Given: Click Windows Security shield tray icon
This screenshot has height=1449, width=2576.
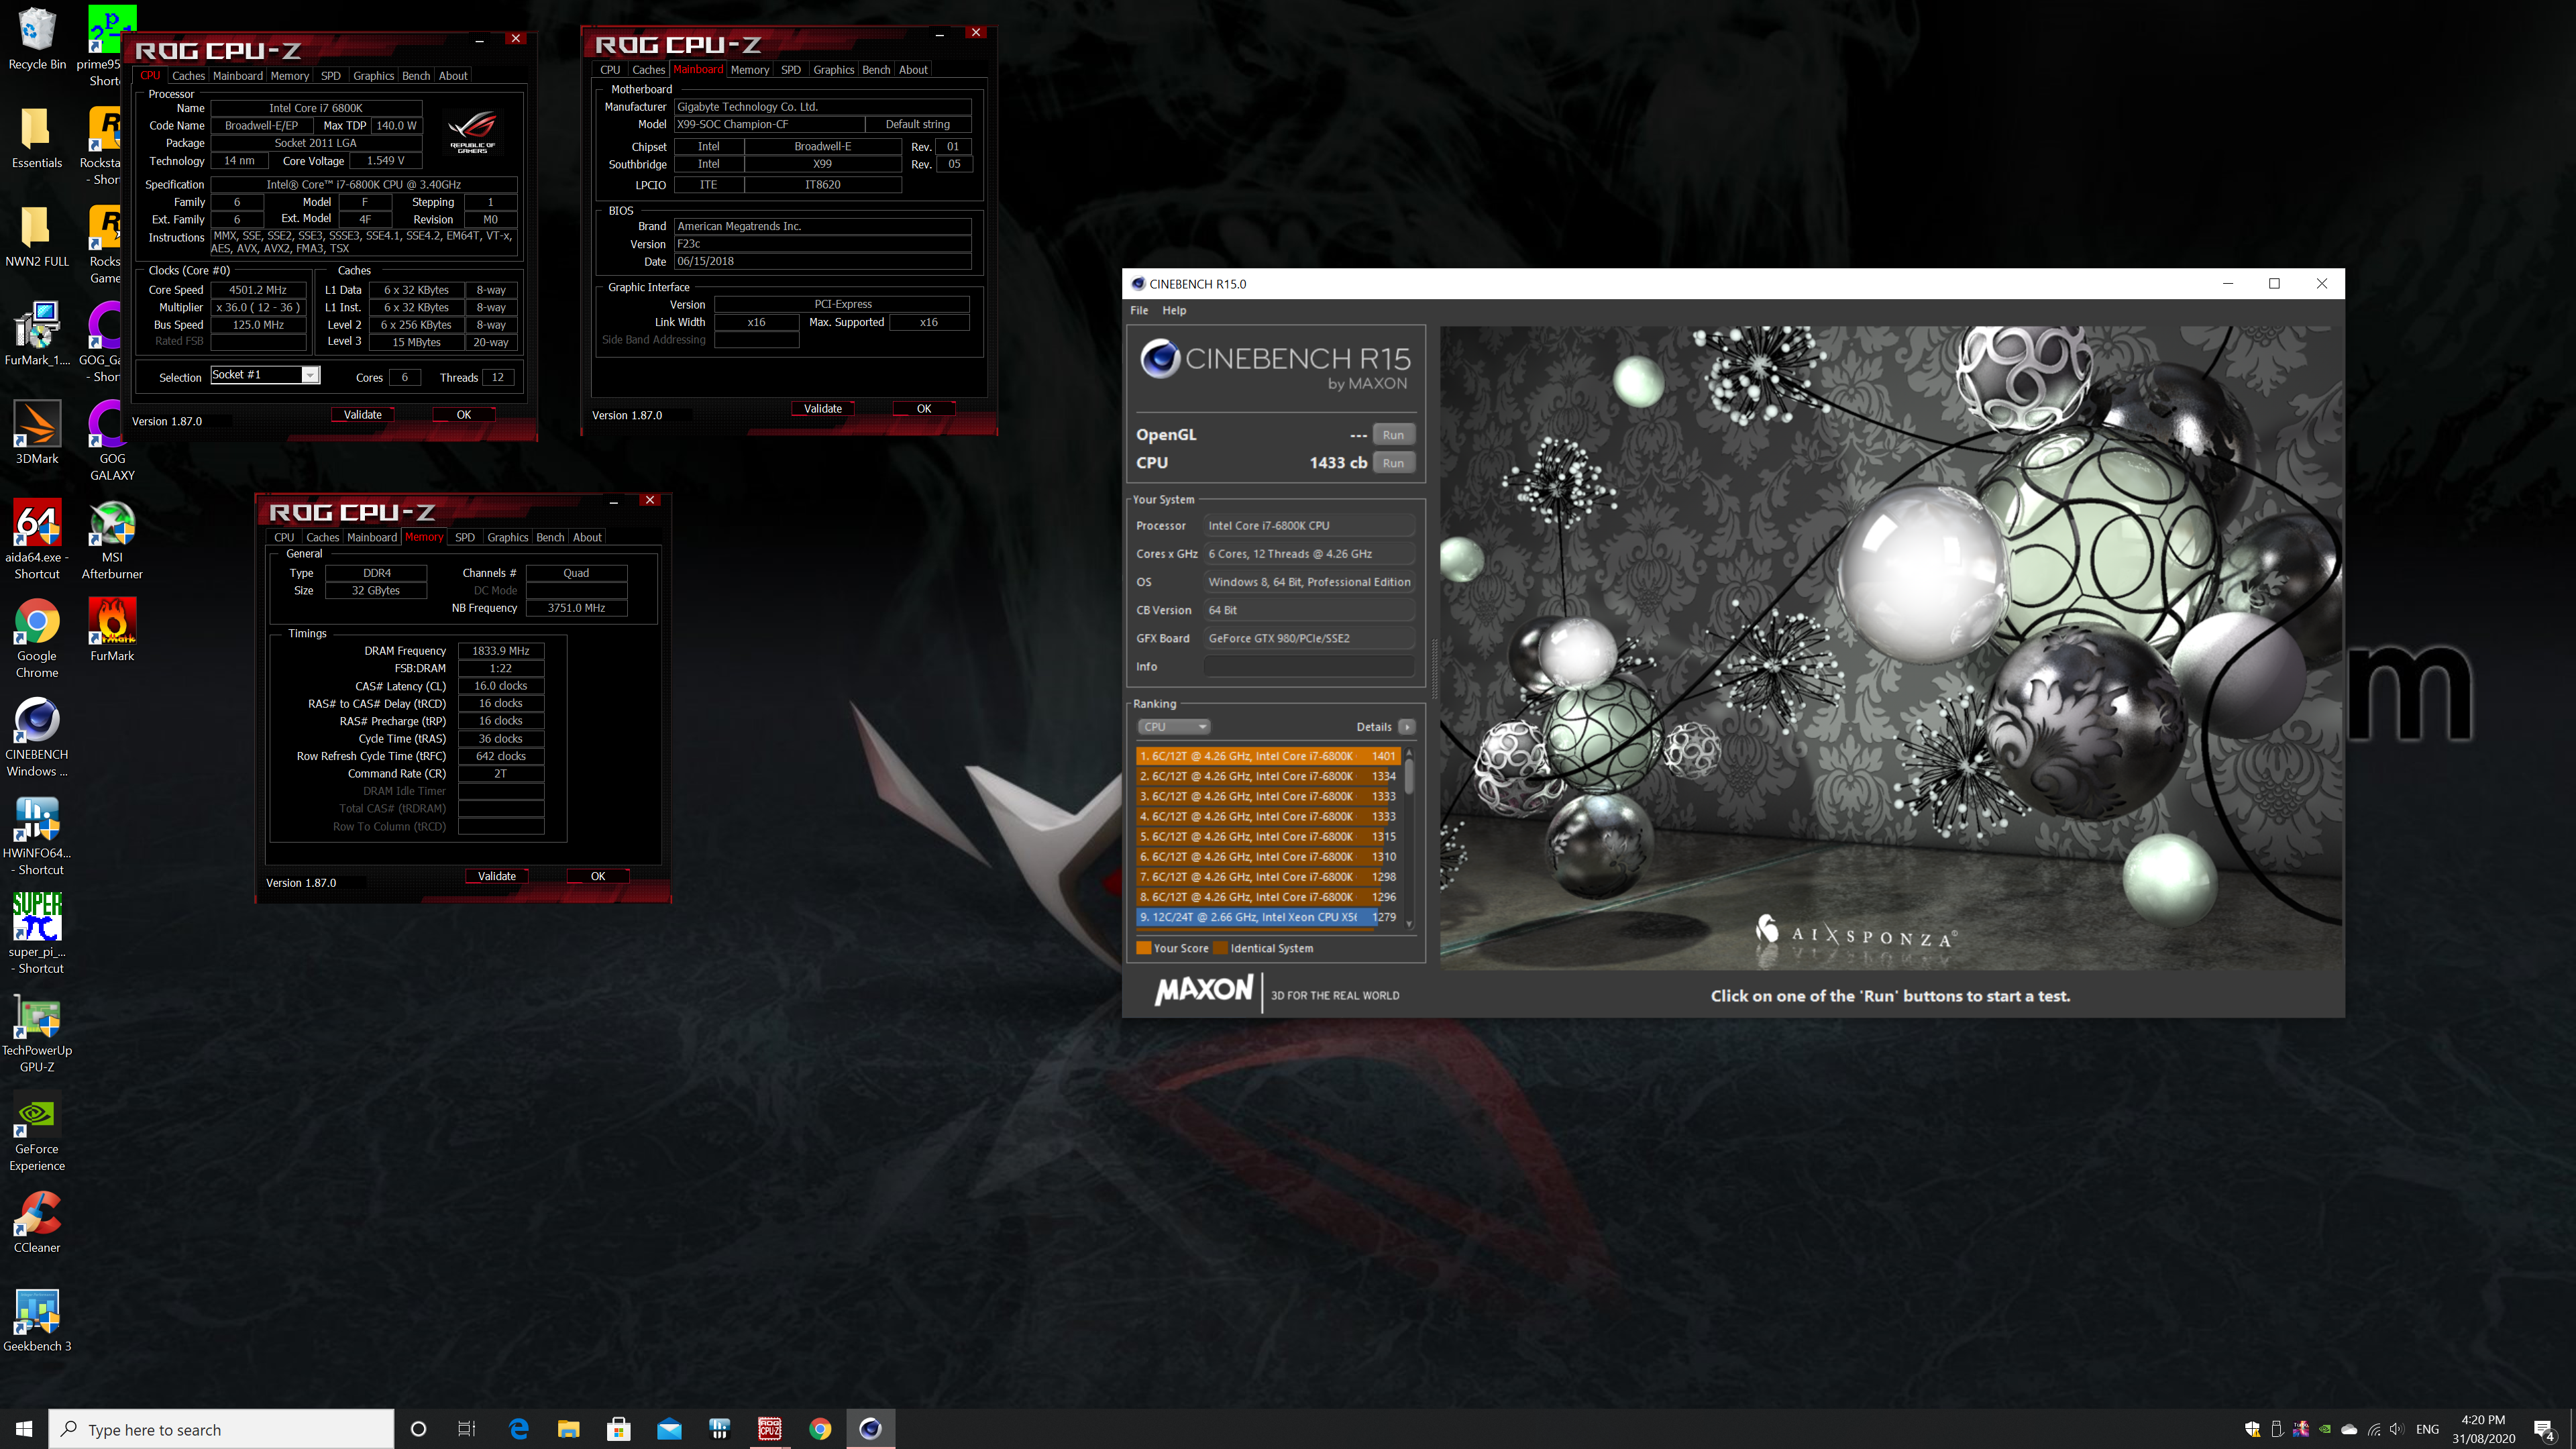Looking at the screenshot, I should click(x=2252, y=1429).
